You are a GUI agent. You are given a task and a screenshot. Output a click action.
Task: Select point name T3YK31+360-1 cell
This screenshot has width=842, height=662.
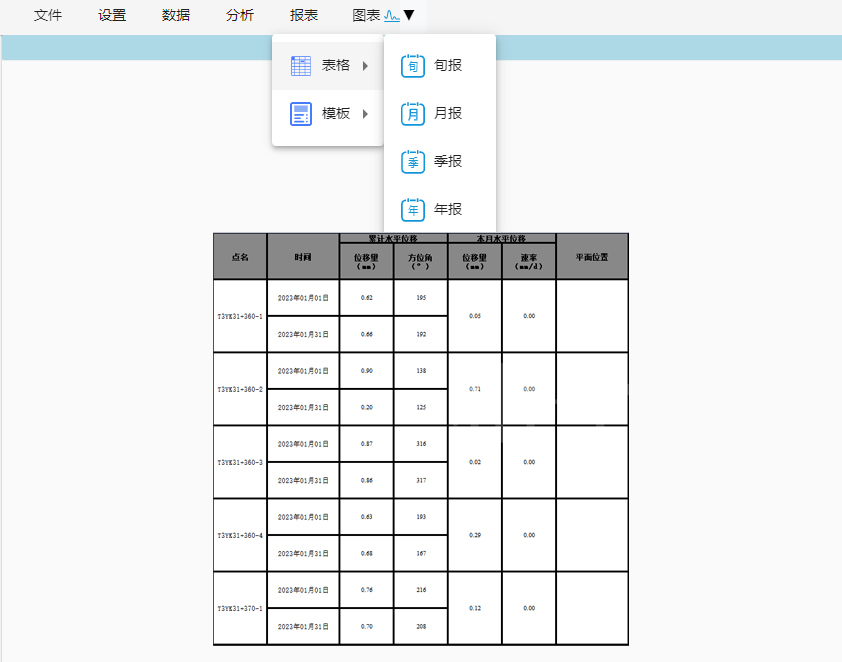tap(240, 316)
